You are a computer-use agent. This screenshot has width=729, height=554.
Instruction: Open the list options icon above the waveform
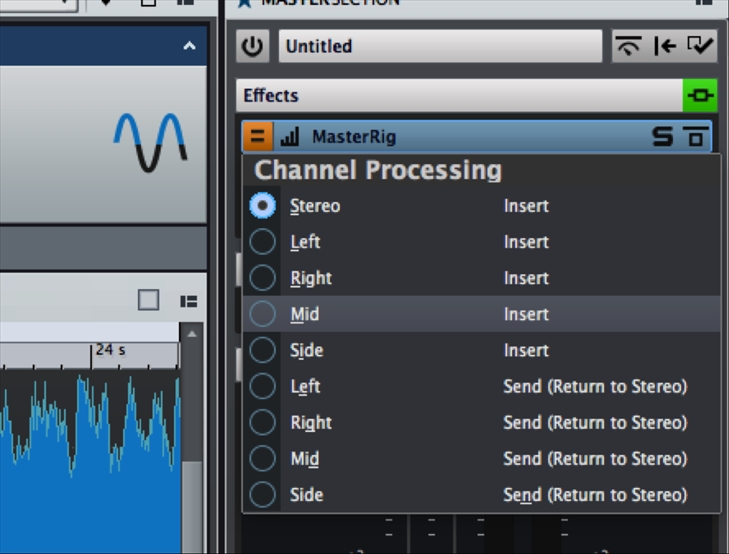coord(188,301)
